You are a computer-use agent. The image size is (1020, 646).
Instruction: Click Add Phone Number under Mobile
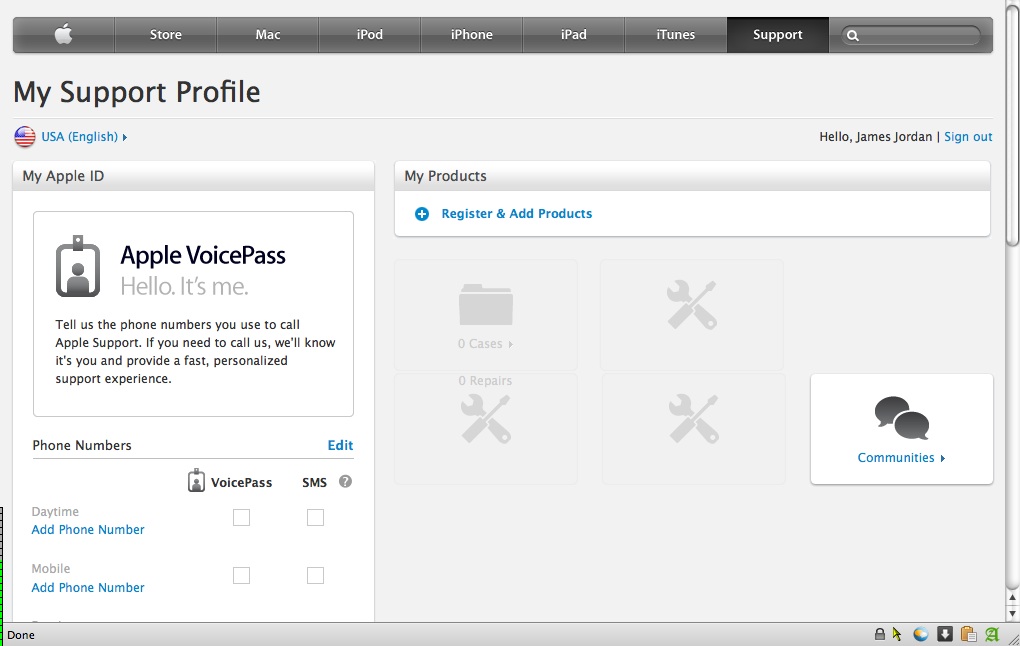(88, 587)
